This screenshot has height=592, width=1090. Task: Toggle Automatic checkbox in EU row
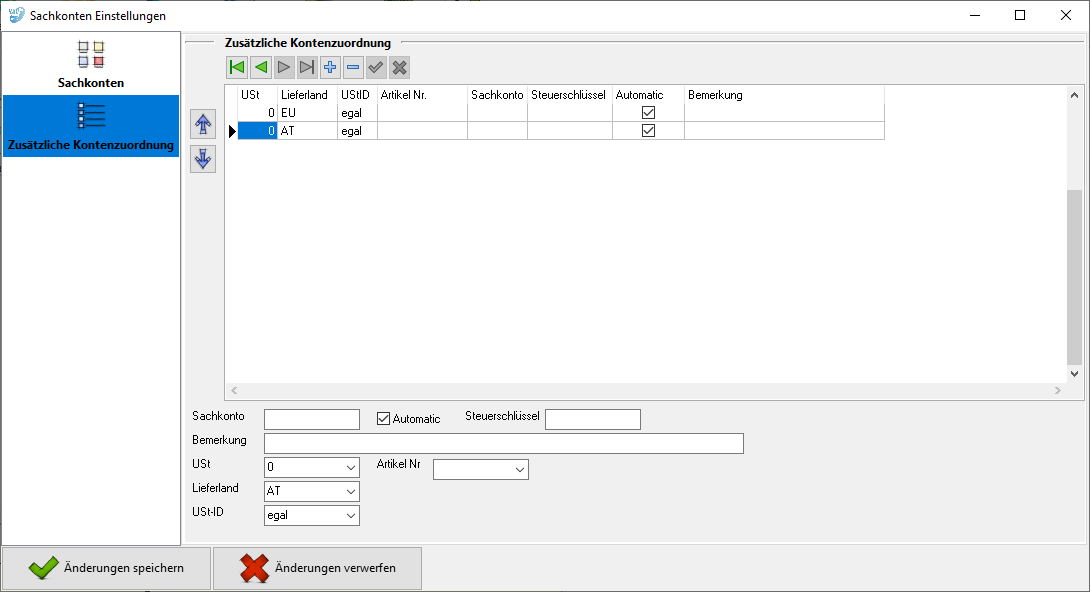point(648,113)
